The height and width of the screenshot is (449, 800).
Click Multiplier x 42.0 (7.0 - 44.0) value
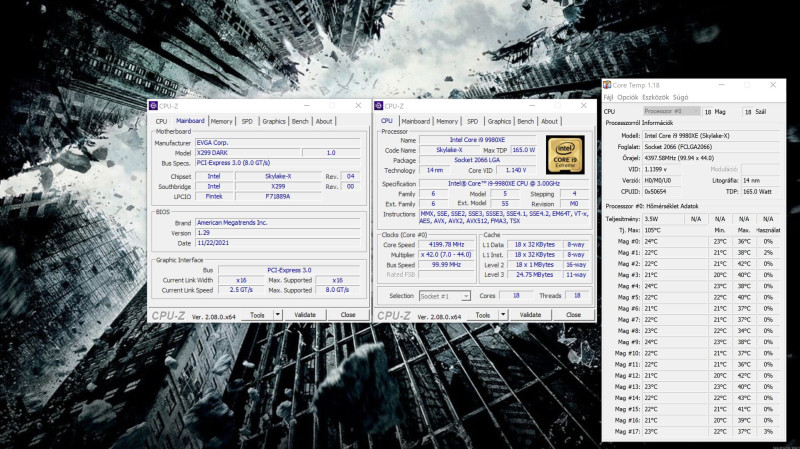447,255
